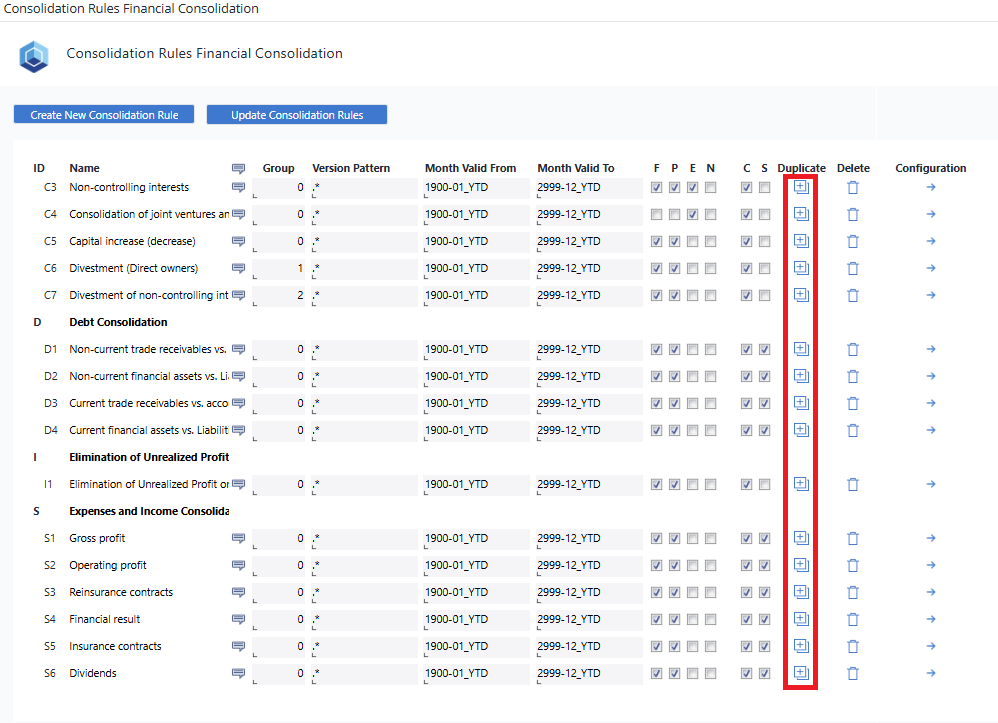Click the comment icon beside S1 Gross profit
Screen dimensions: 998x723
(x=238, y=538)
